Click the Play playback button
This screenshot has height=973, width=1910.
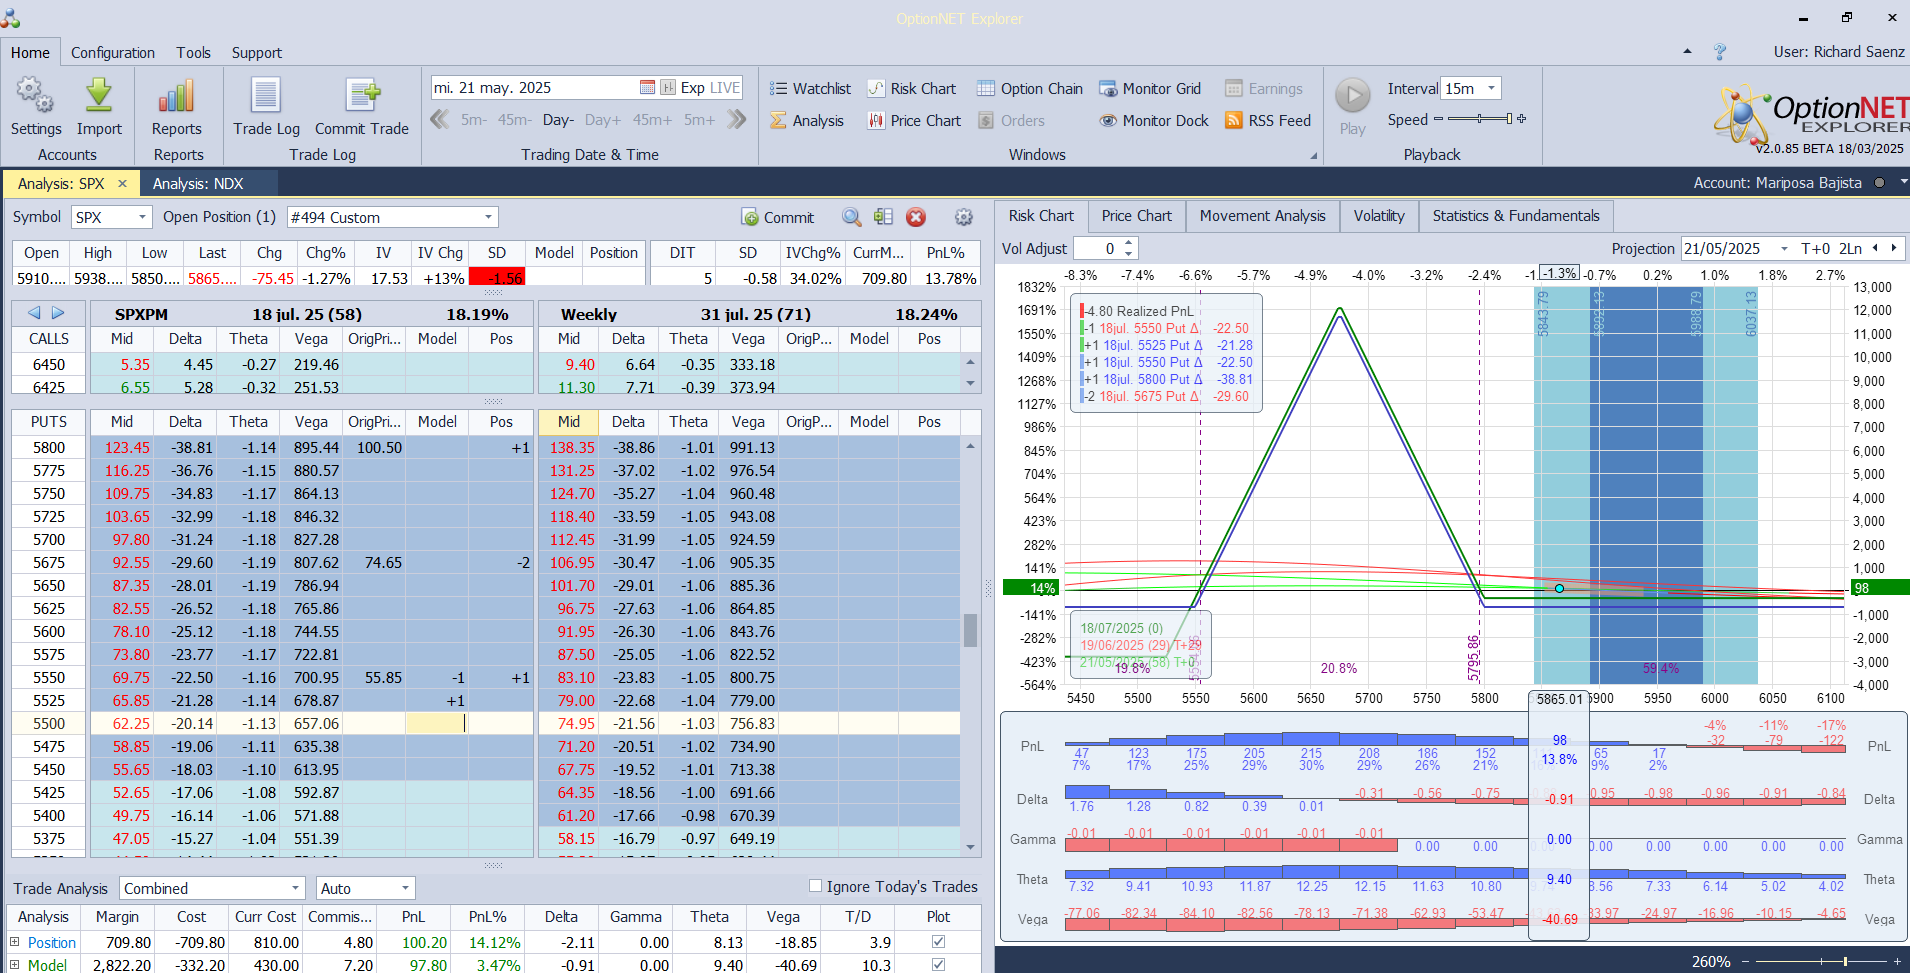(x=1353, y=96)
